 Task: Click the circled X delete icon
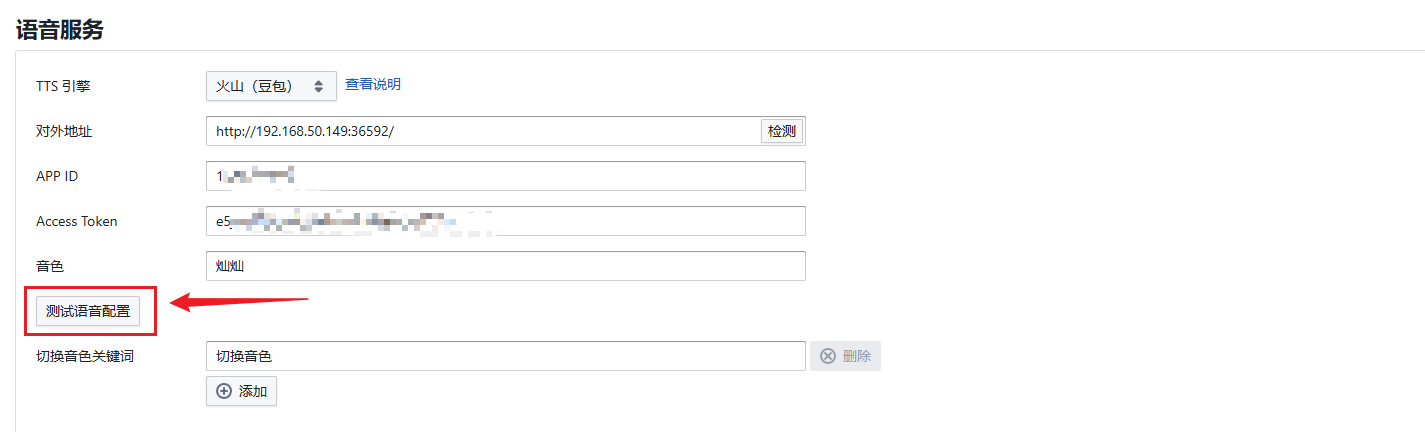pyautogui.click(x=828, y=356)
